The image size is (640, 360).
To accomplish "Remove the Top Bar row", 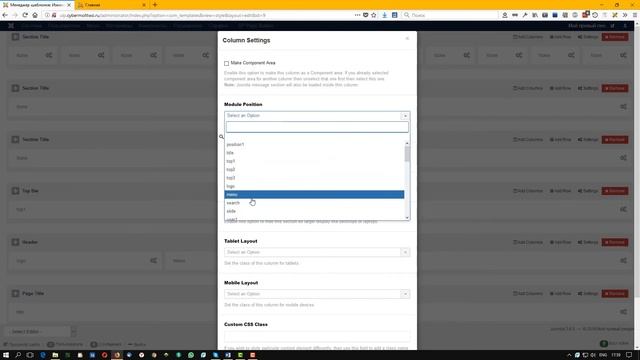I will pyautogui.click(x=615, y=191).
